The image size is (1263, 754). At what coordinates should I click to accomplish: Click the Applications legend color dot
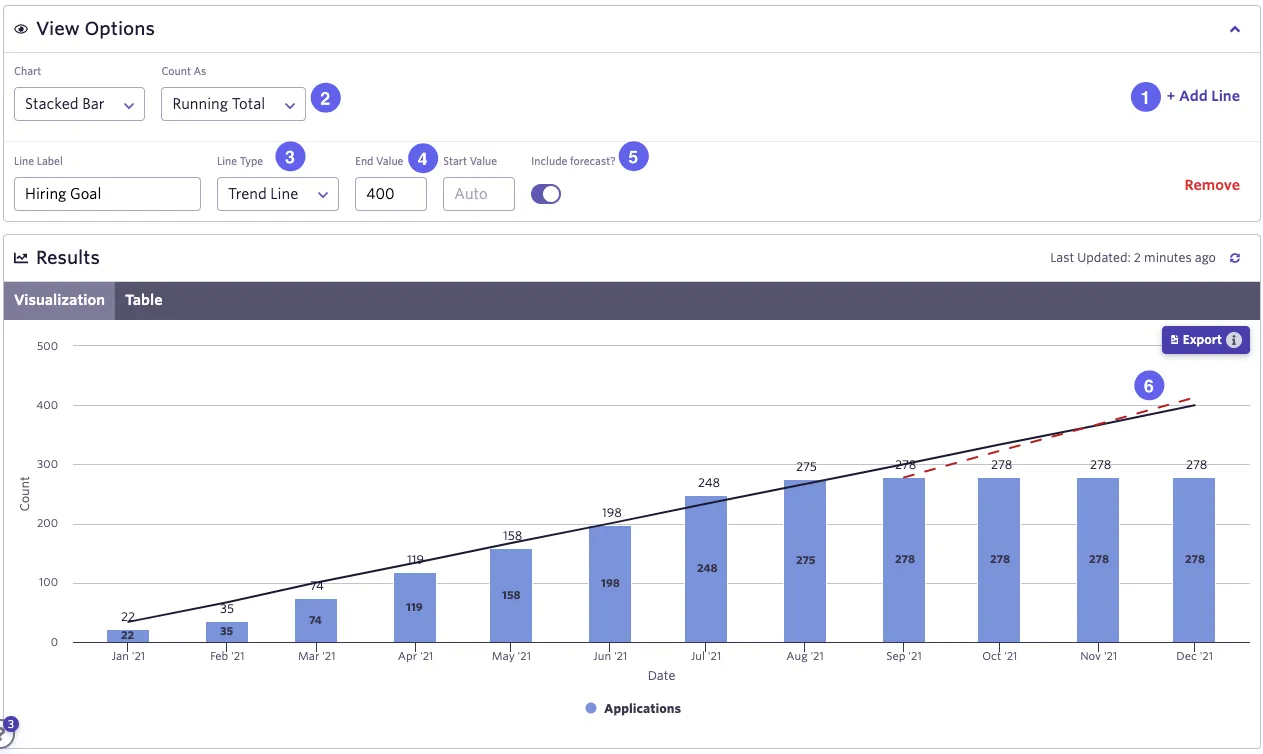(591, 708)
